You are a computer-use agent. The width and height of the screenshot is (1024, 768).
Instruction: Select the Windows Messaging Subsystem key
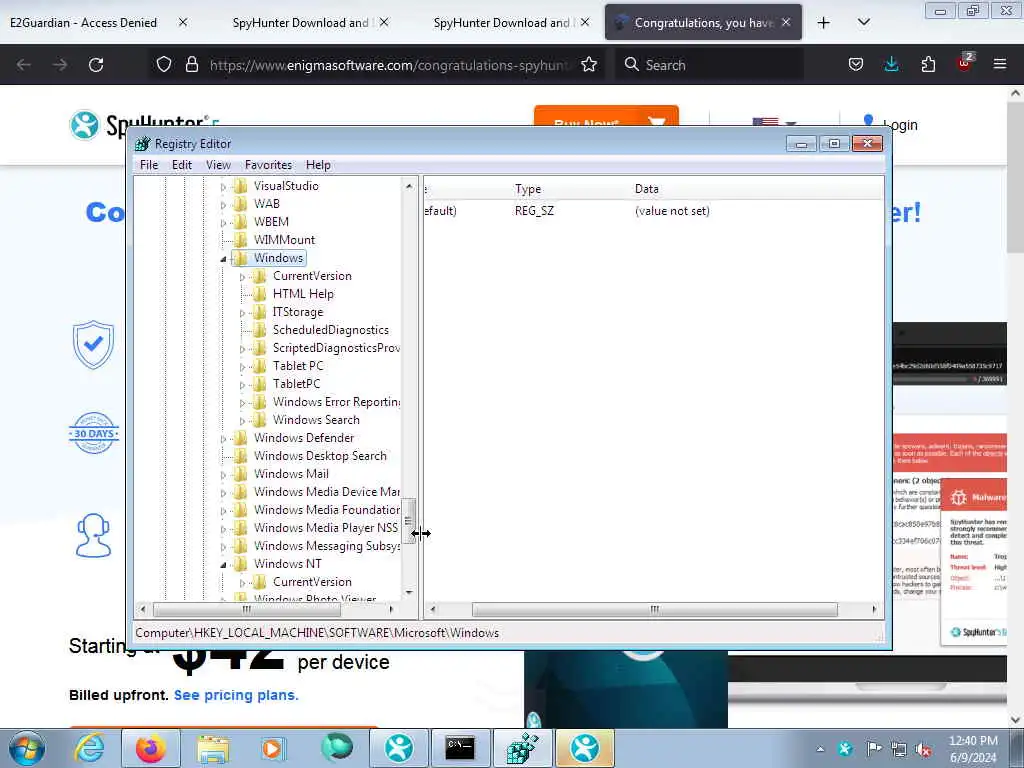point(327,546)
